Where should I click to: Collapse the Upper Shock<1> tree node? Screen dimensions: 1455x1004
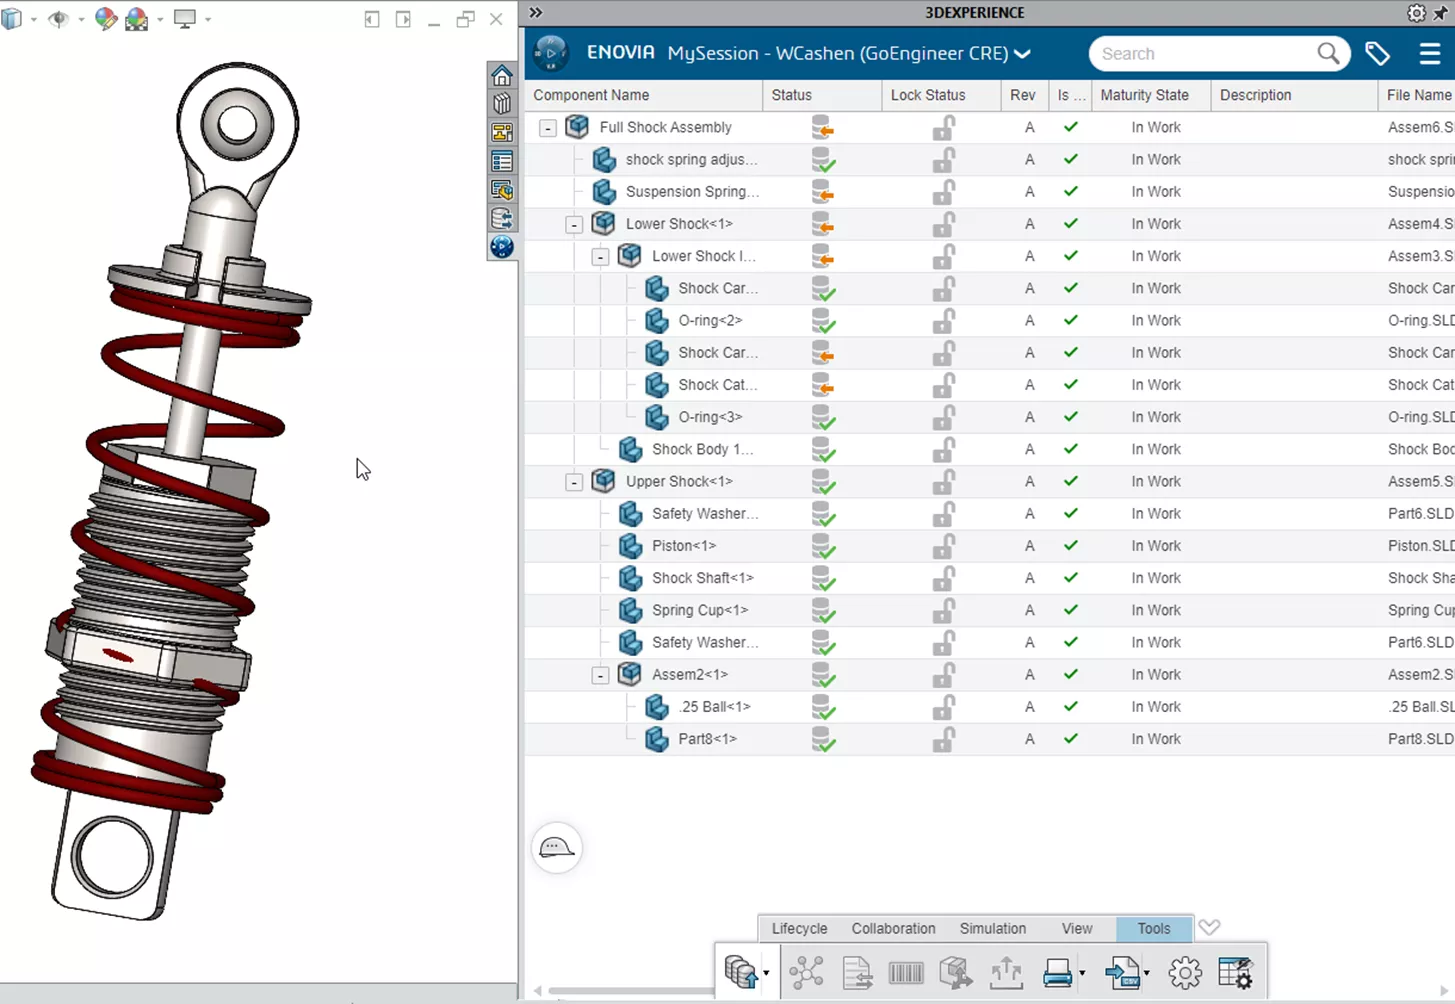click(574, 482)
